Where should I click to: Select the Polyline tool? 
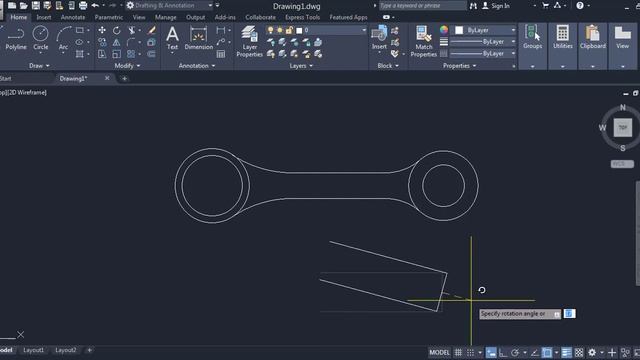coord(16,38)
